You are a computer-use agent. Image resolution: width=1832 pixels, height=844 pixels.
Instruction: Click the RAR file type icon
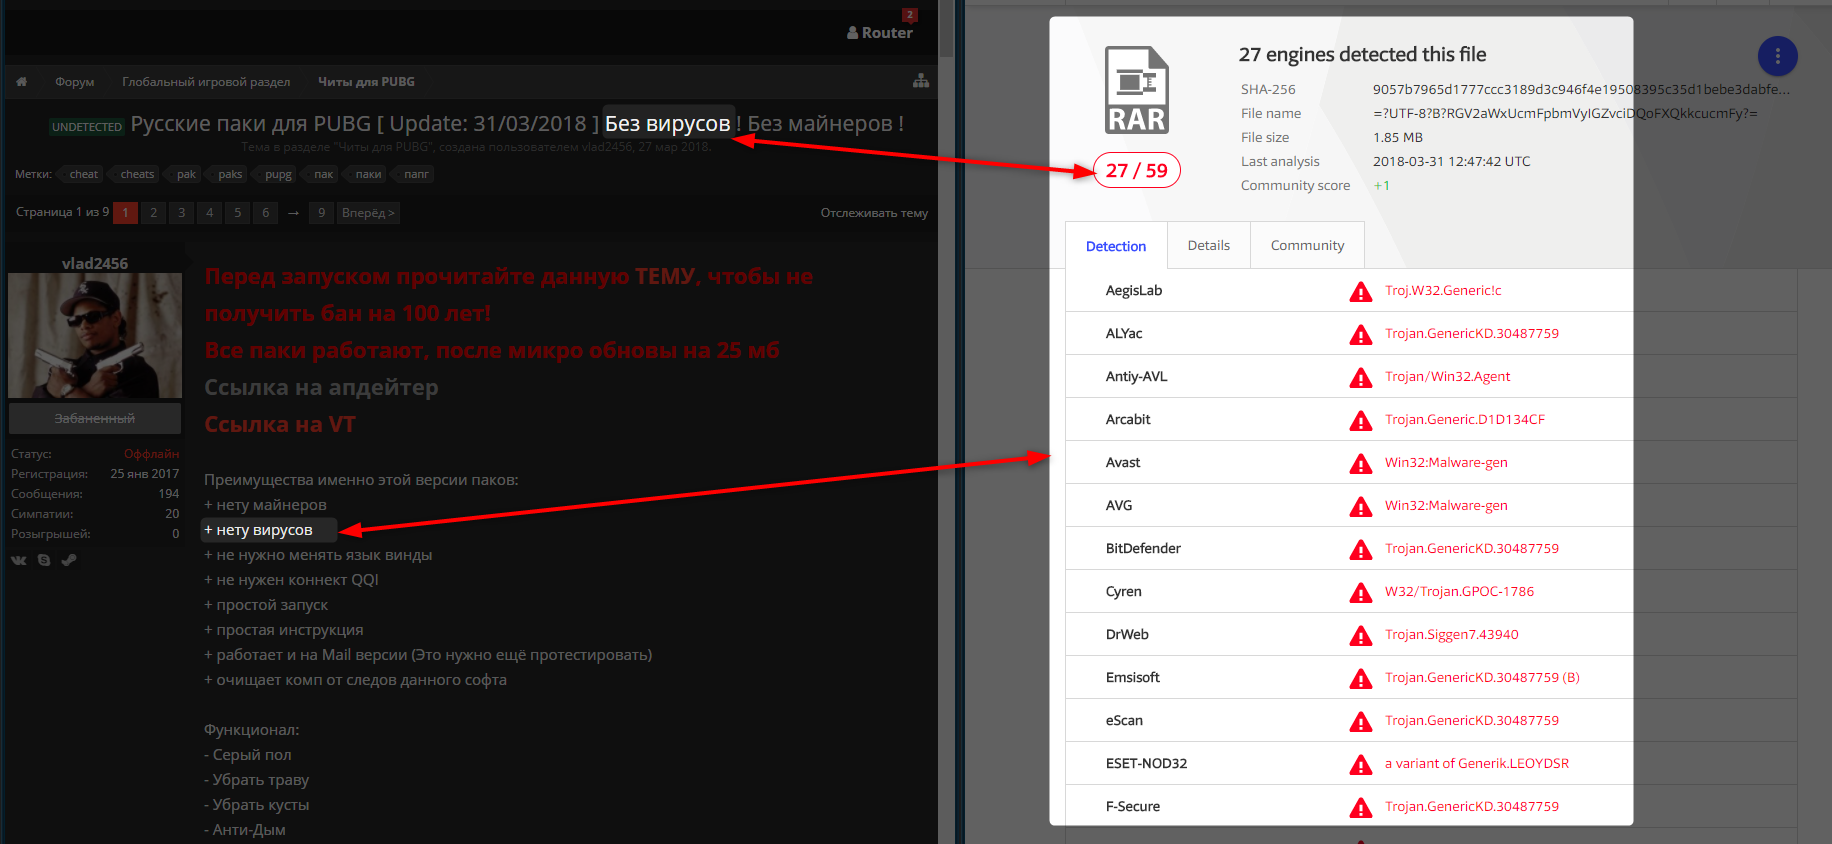pos(1137,90)
